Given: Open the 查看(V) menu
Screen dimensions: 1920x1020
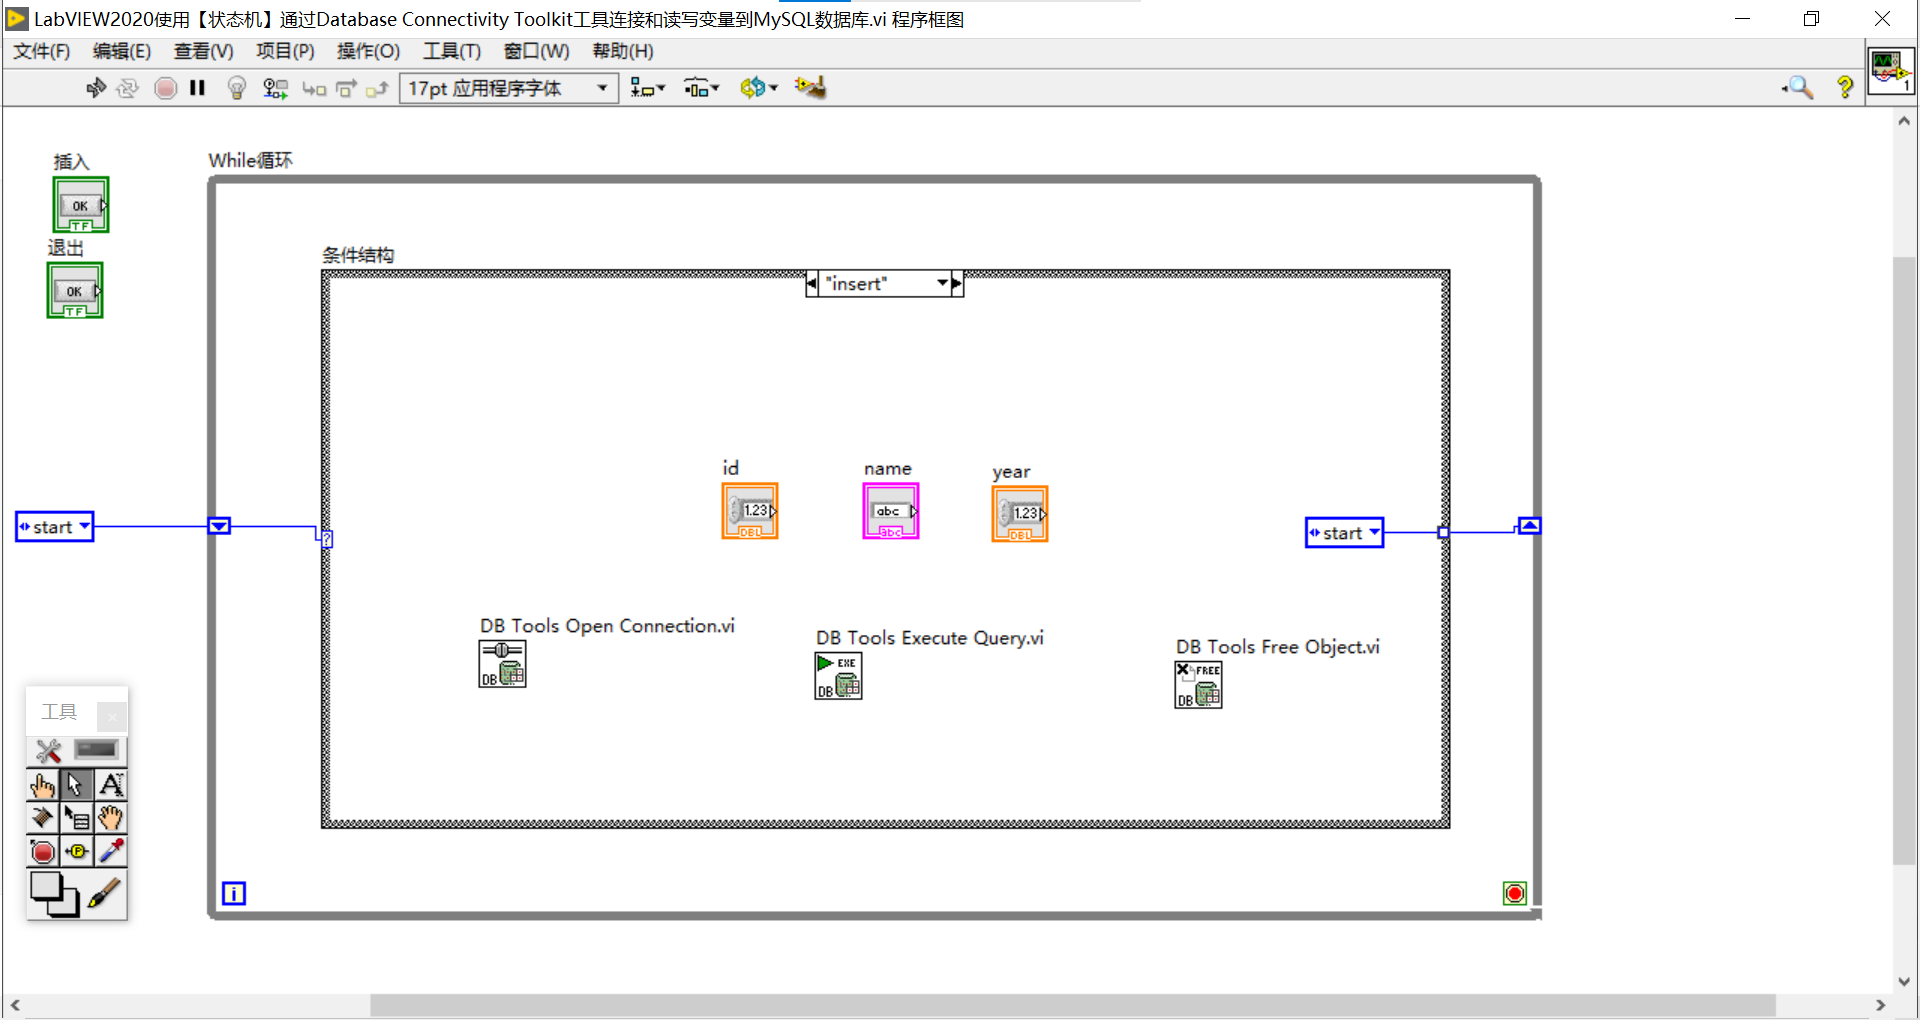Looking at the screenshot, I should click(x=203, y=51).
